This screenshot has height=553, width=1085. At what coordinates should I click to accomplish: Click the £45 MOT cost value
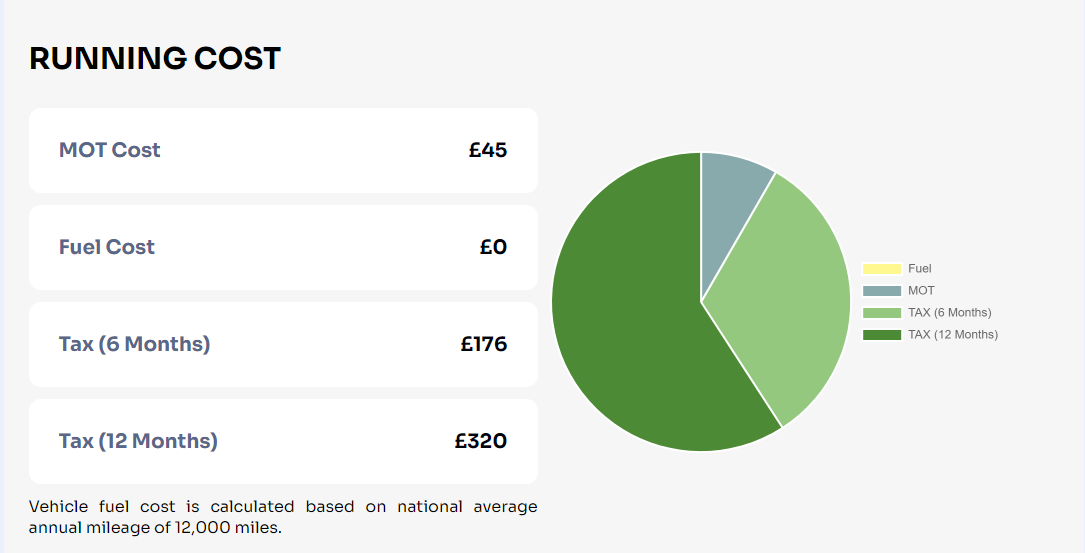[488, 150]
